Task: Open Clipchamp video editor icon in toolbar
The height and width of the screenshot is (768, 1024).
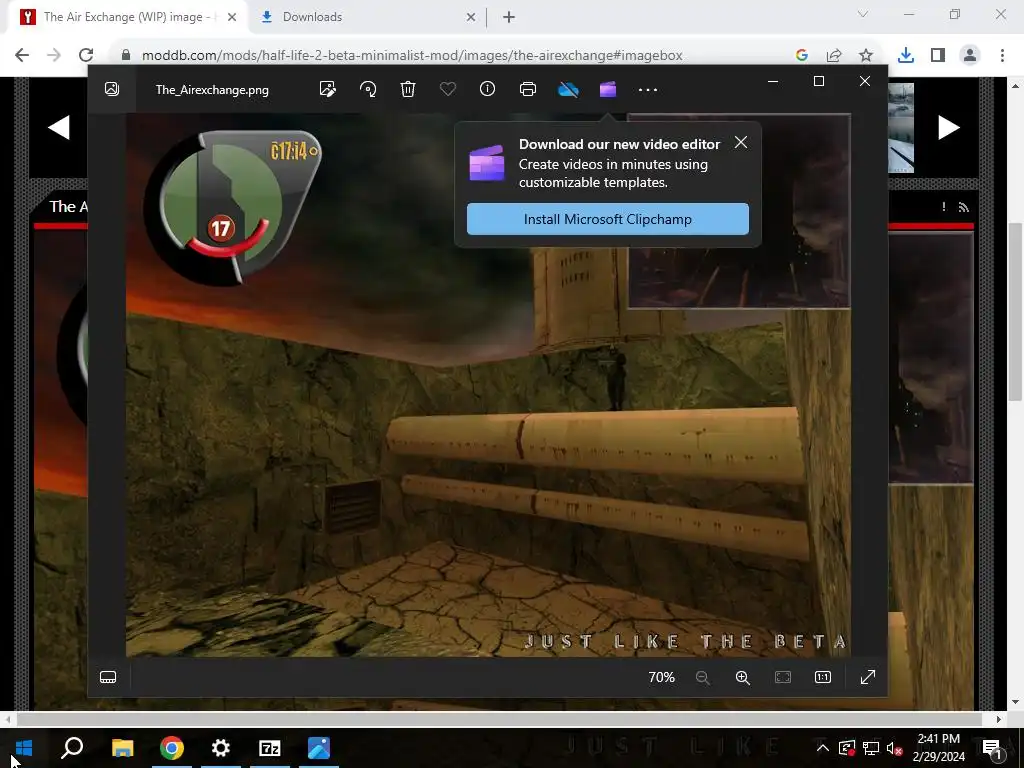Action: tap(608, 89)
